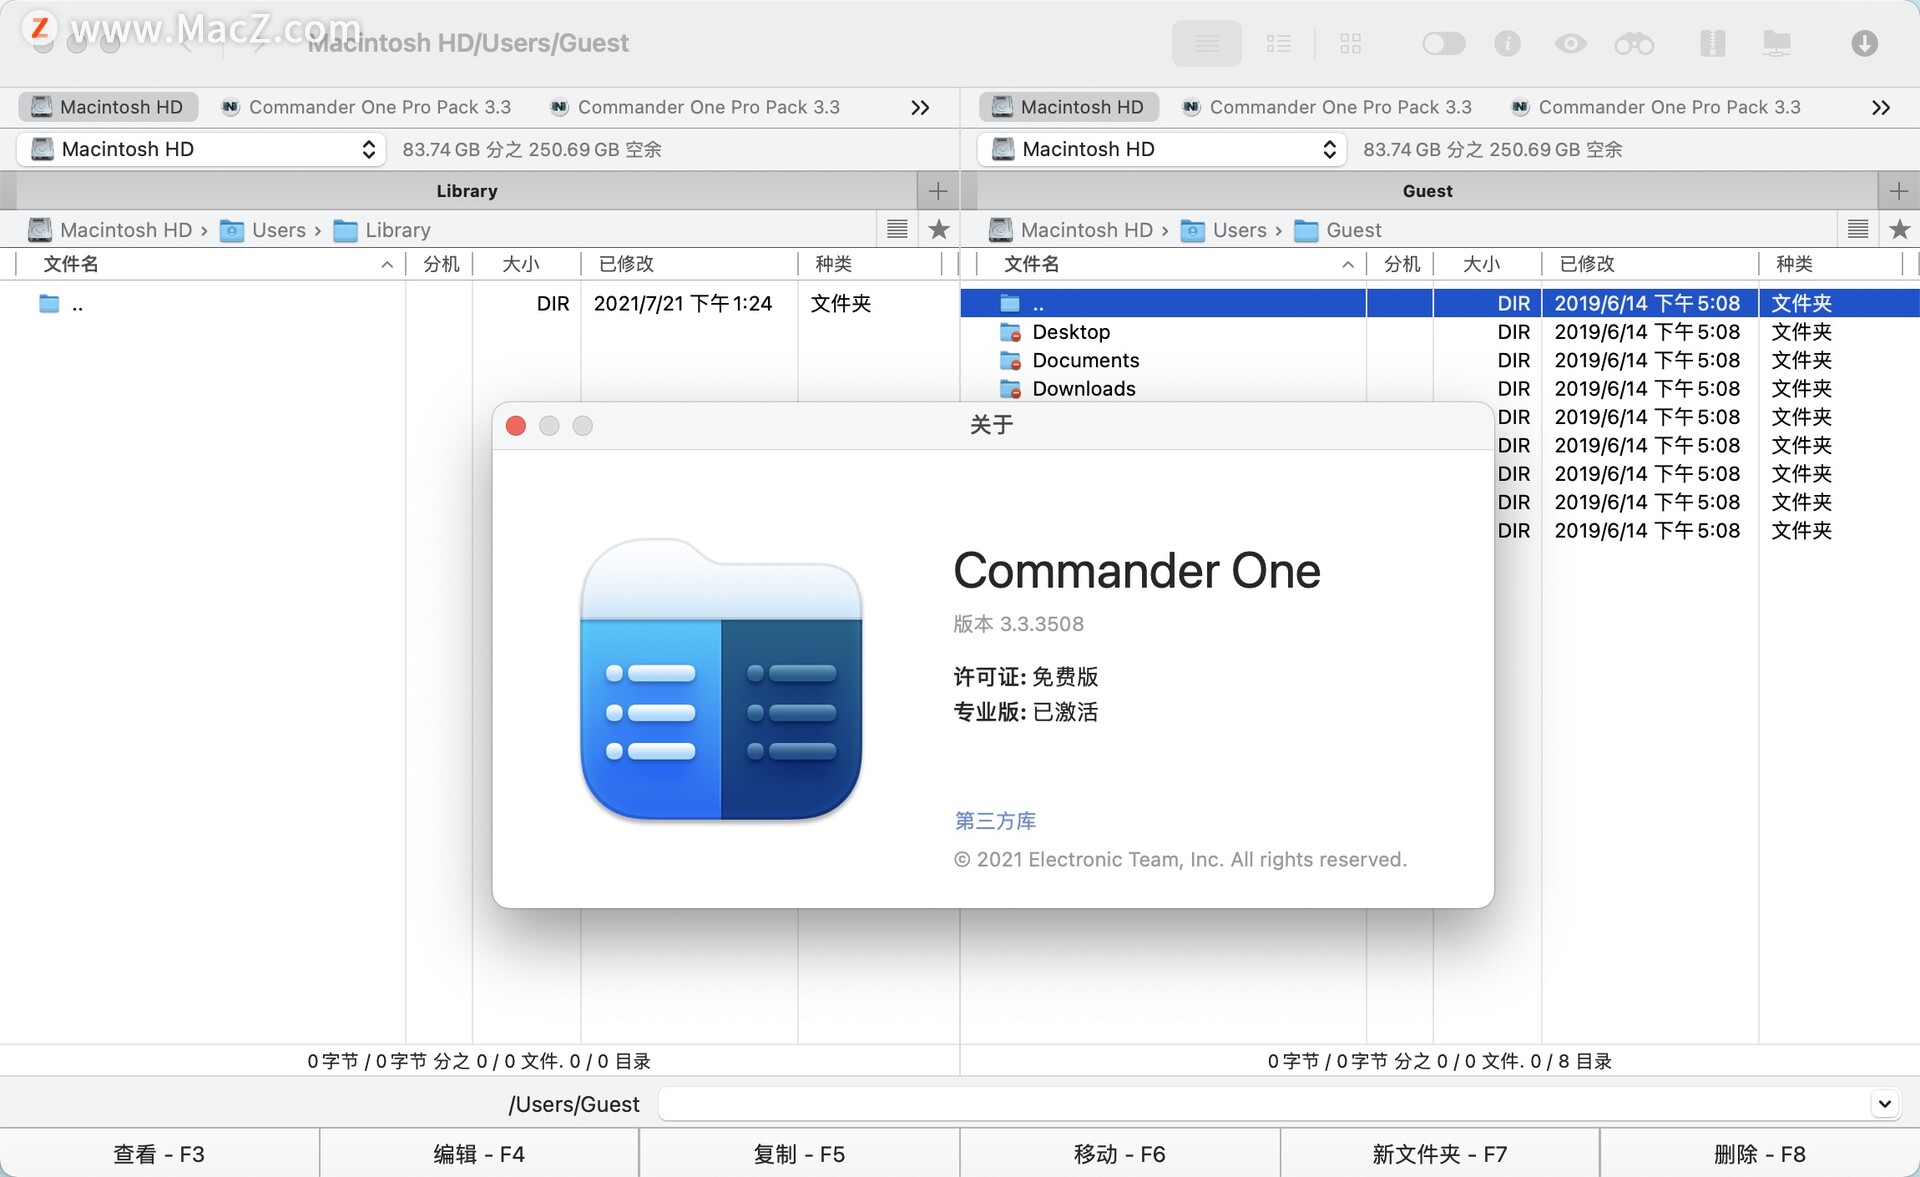Image resolution: width=1920 pixels, height=1177 pixels.
Task: Open Quick Look eye icon
Action: click(1570, 43)
